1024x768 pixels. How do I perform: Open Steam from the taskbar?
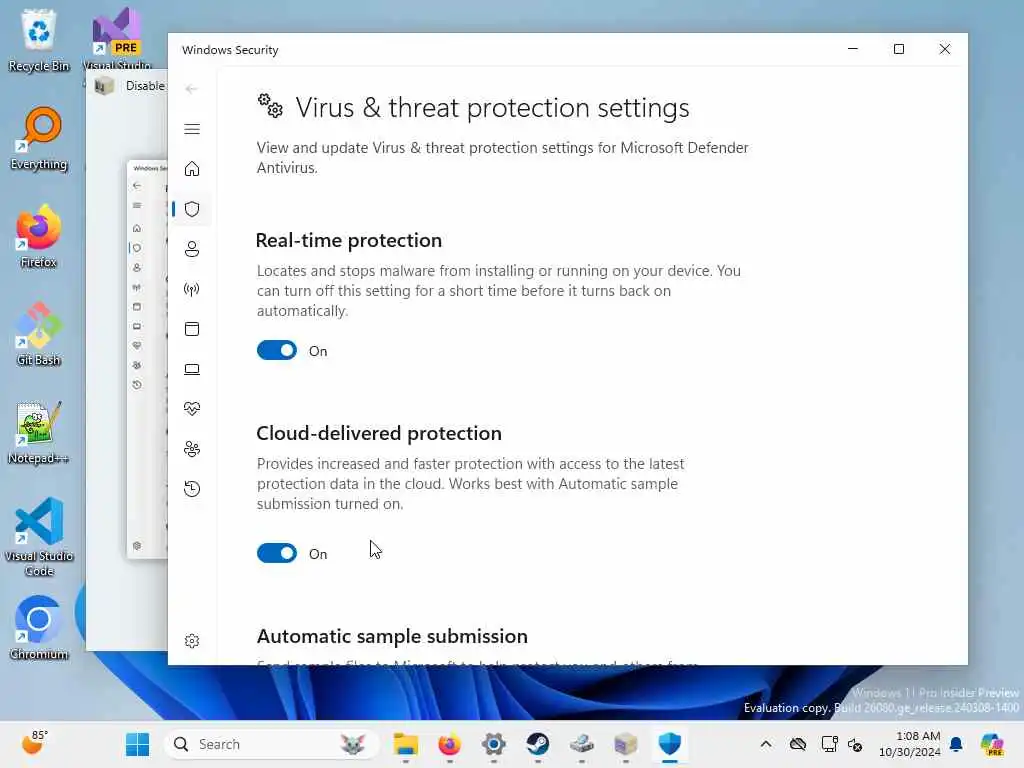click(x=537, y=744)
